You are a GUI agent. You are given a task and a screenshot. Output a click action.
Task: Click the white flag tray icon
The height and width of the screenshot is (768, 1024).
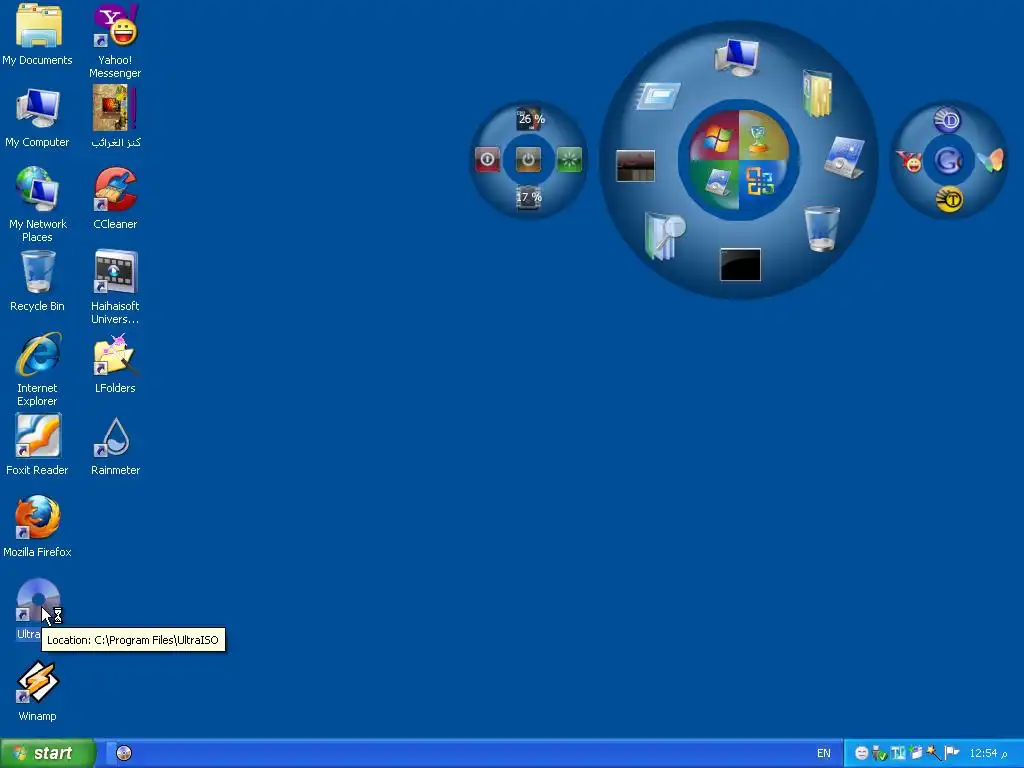point(952,753)
